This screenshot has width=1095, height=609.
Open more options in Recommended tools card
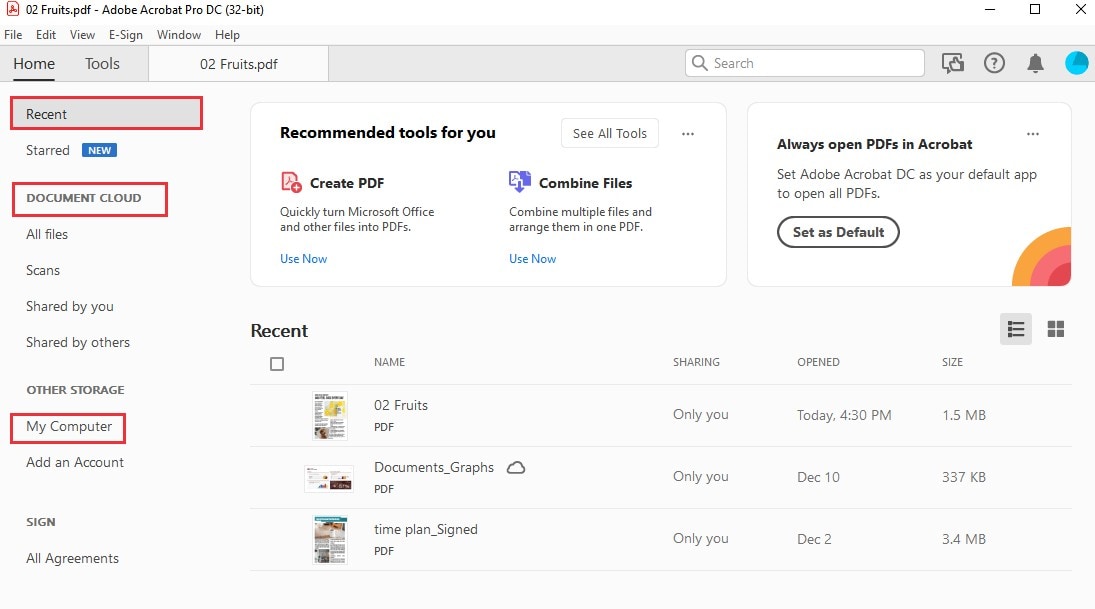(x=688, y=133)
